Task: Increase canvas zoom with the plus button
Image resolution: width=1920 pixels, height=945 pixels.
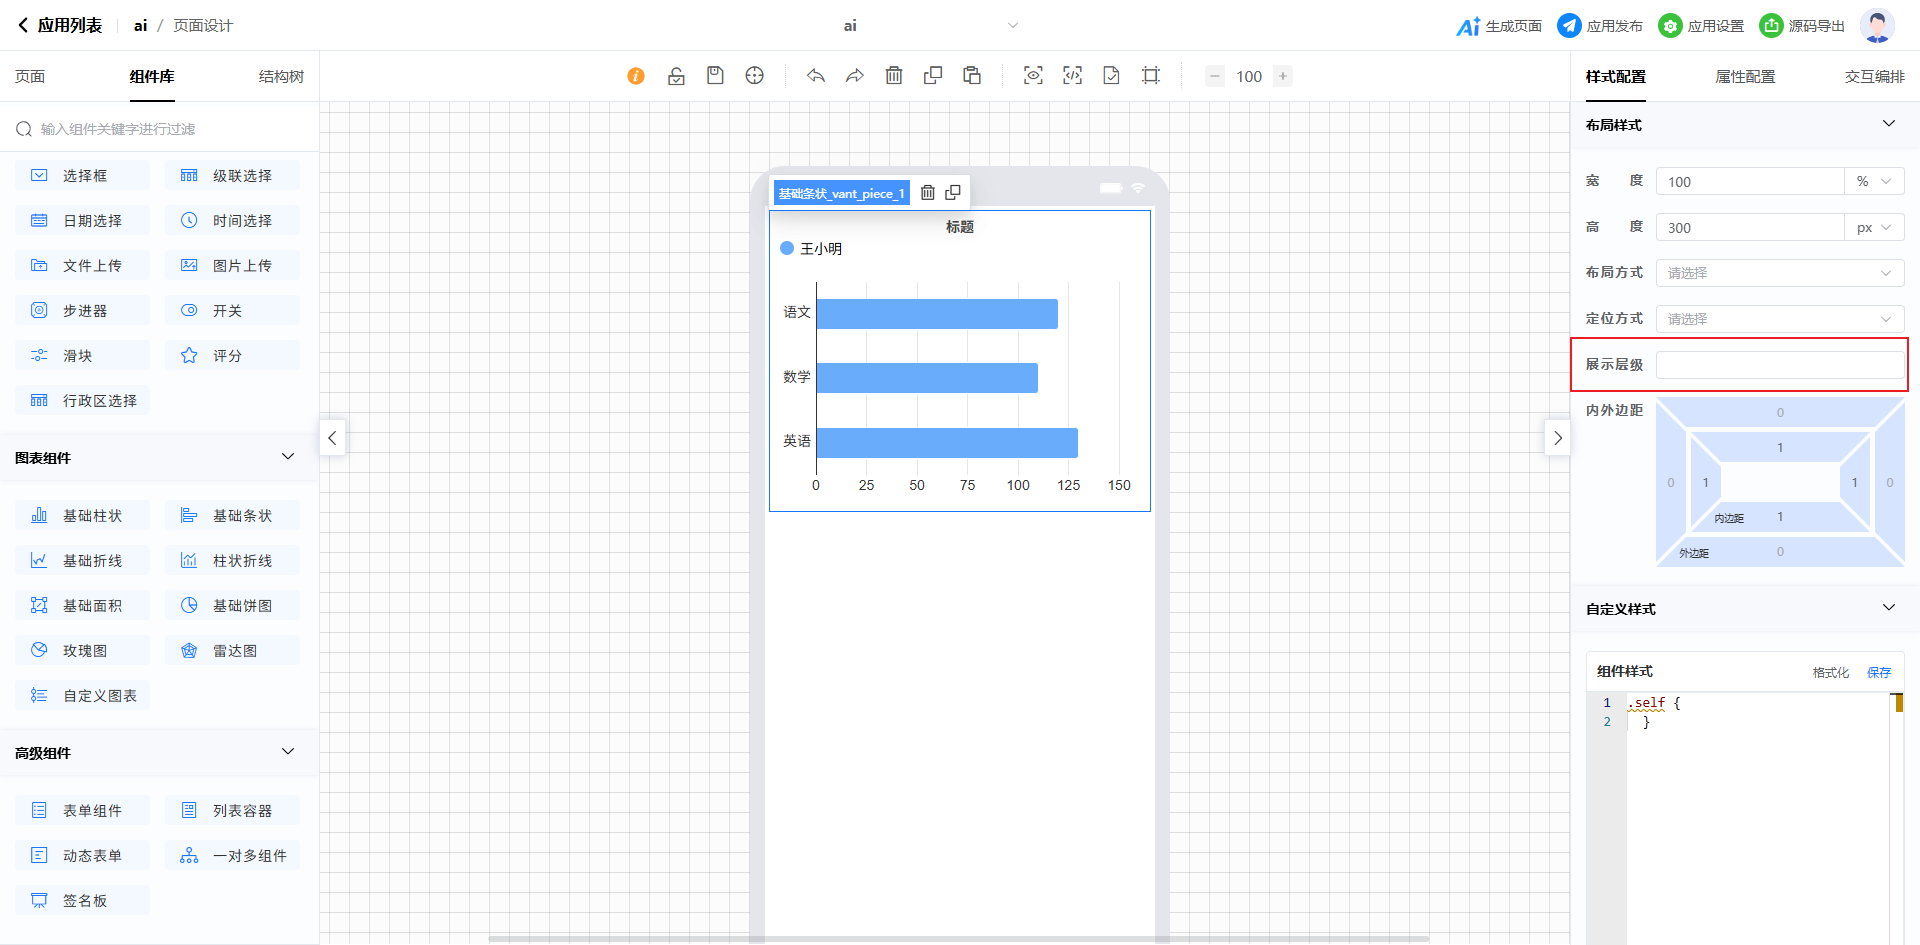Action: pos(1283,76)
